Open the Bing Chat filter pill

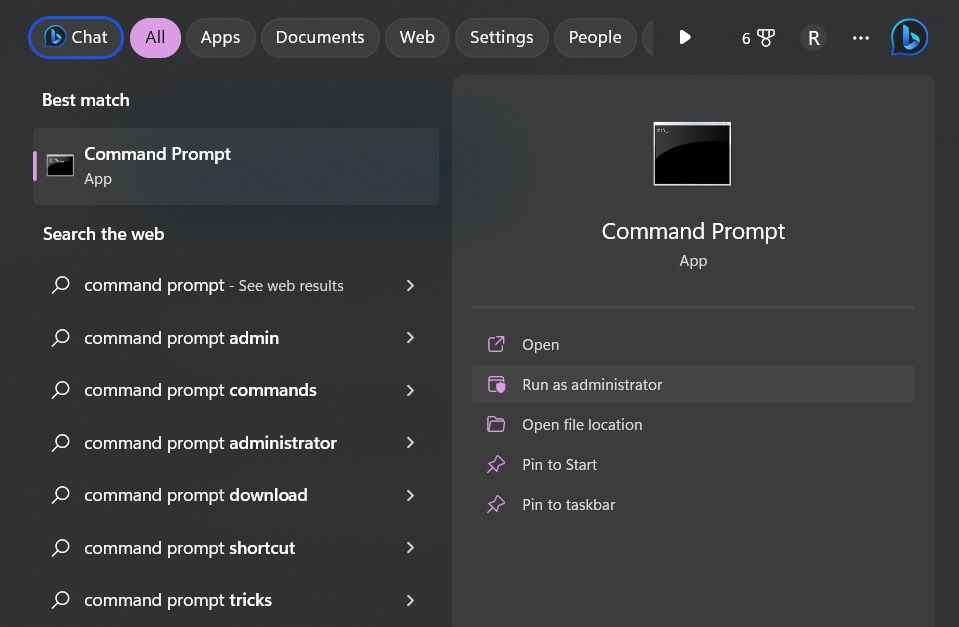tap(76, 37)
